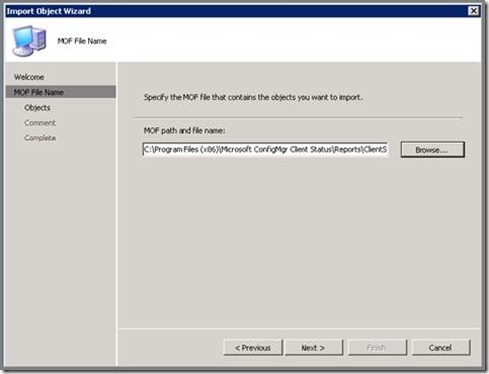Cancel the Import Object Wizard

[441, 348]
